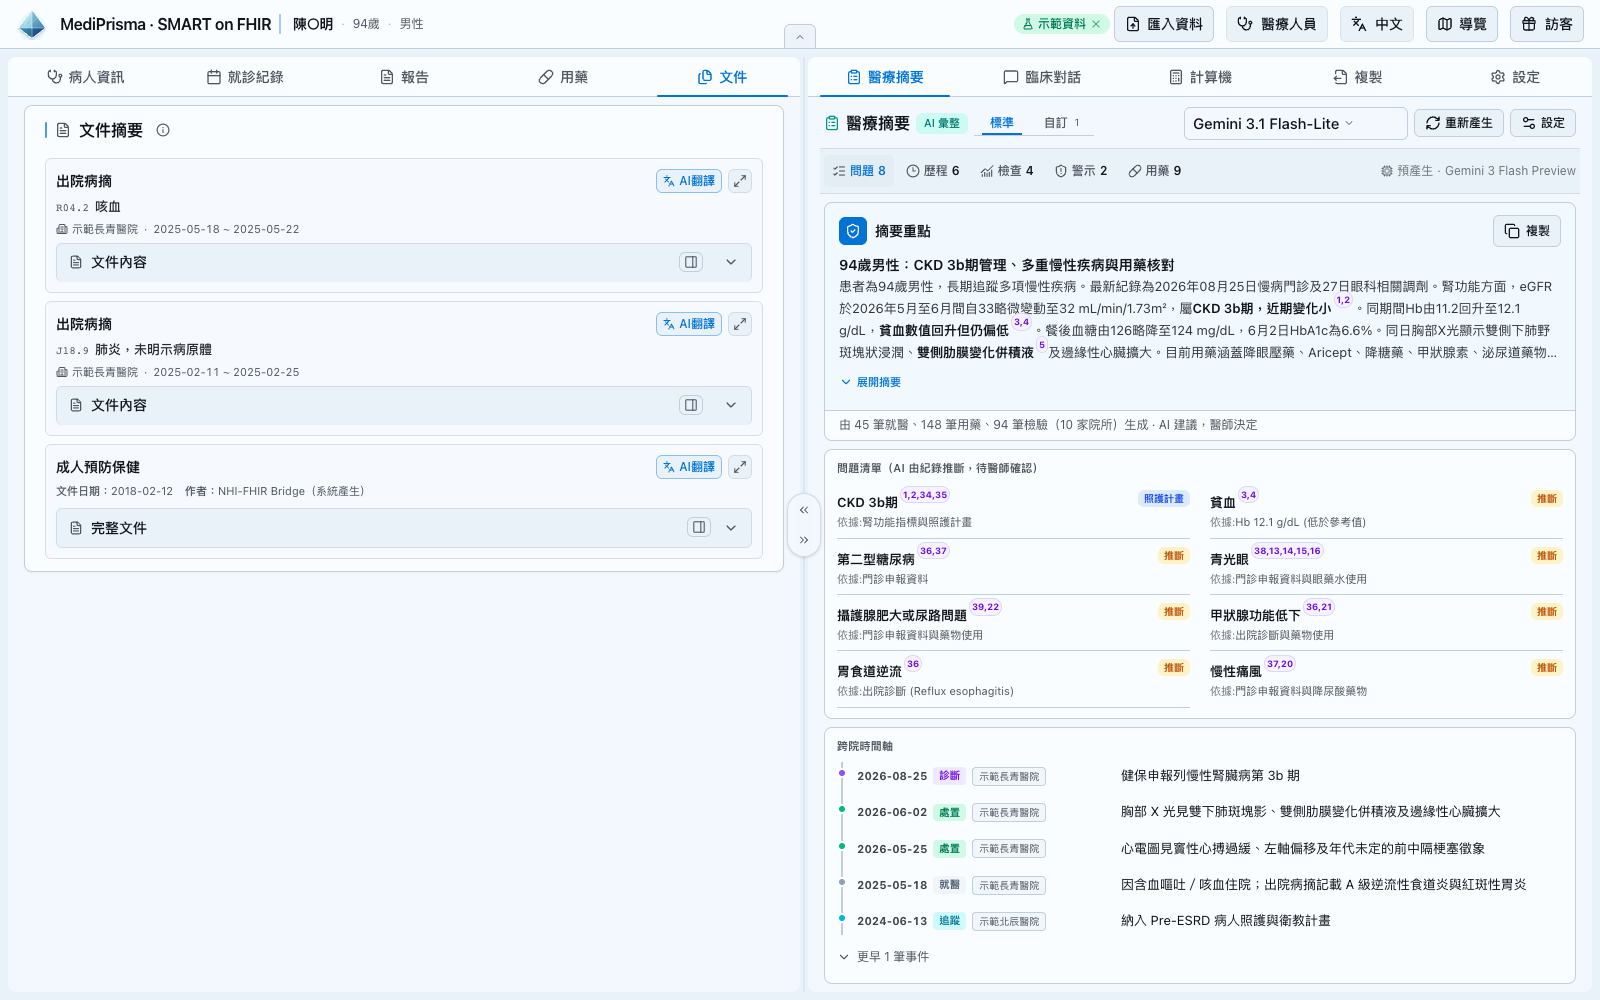Jump to 問題 8 section
1600x1000 pixels.
click(x=859, y=171)
